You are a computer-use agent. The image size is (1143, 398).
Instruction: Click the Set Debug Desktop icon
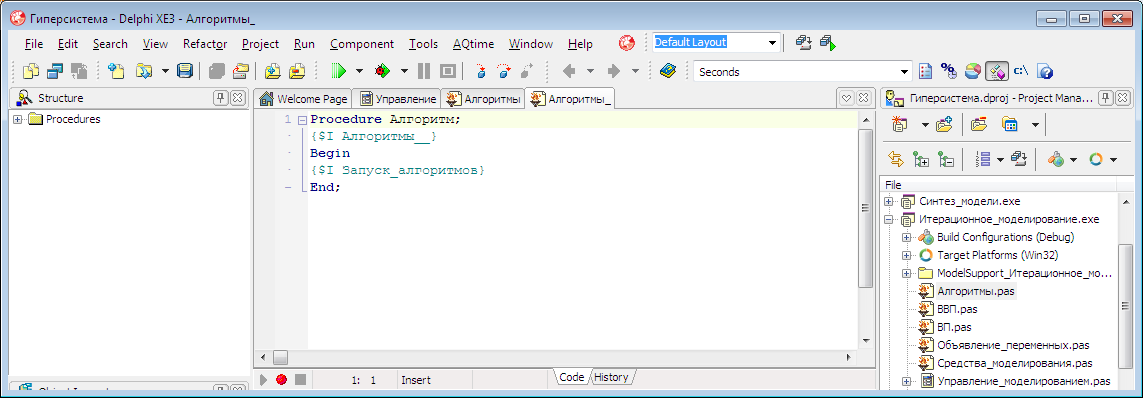pyautogui.click(x=827, y=43)
